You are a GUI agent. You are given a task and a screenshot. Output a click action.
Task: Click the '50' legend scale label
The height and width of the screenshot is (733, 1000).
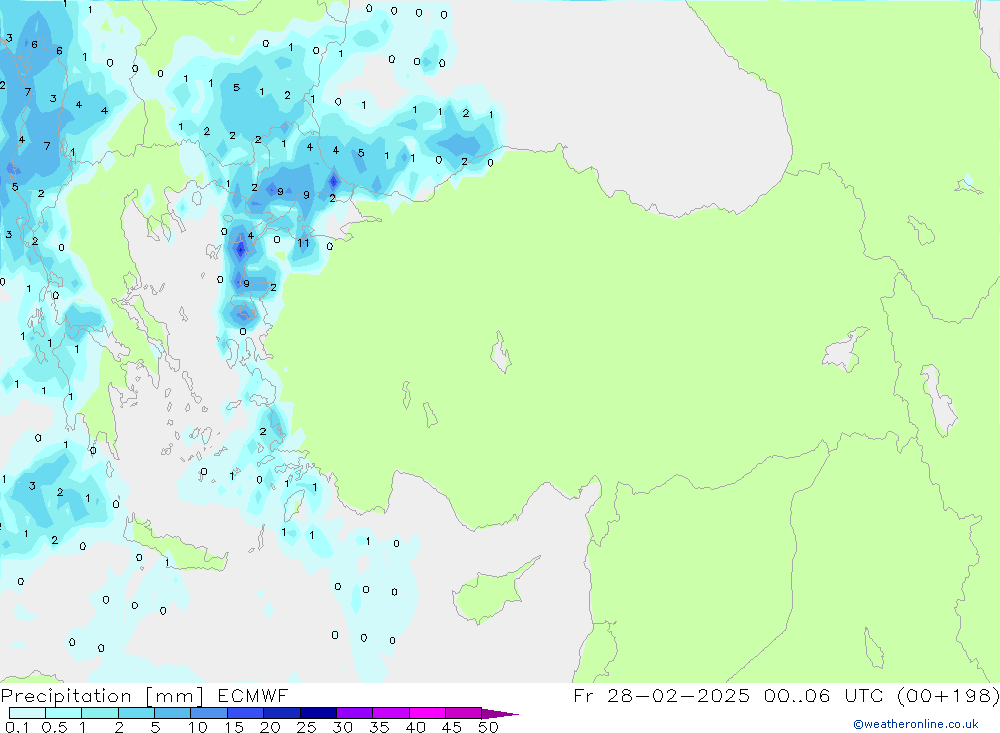488,727
